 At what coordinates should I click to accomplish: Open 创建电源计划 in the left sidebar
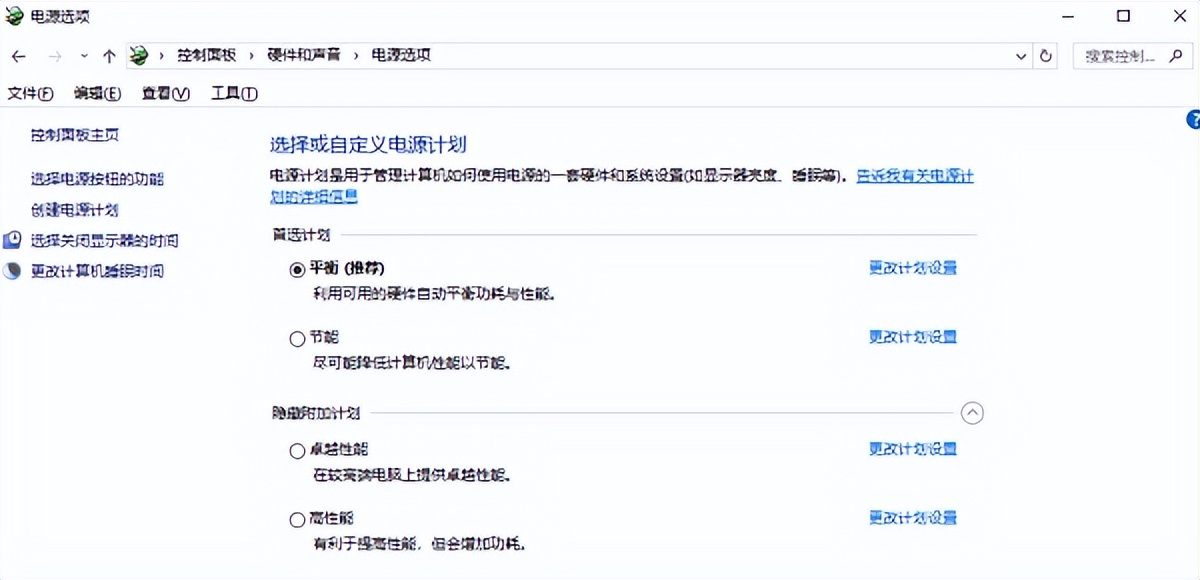pyautogui.click(x=75, y=210)
